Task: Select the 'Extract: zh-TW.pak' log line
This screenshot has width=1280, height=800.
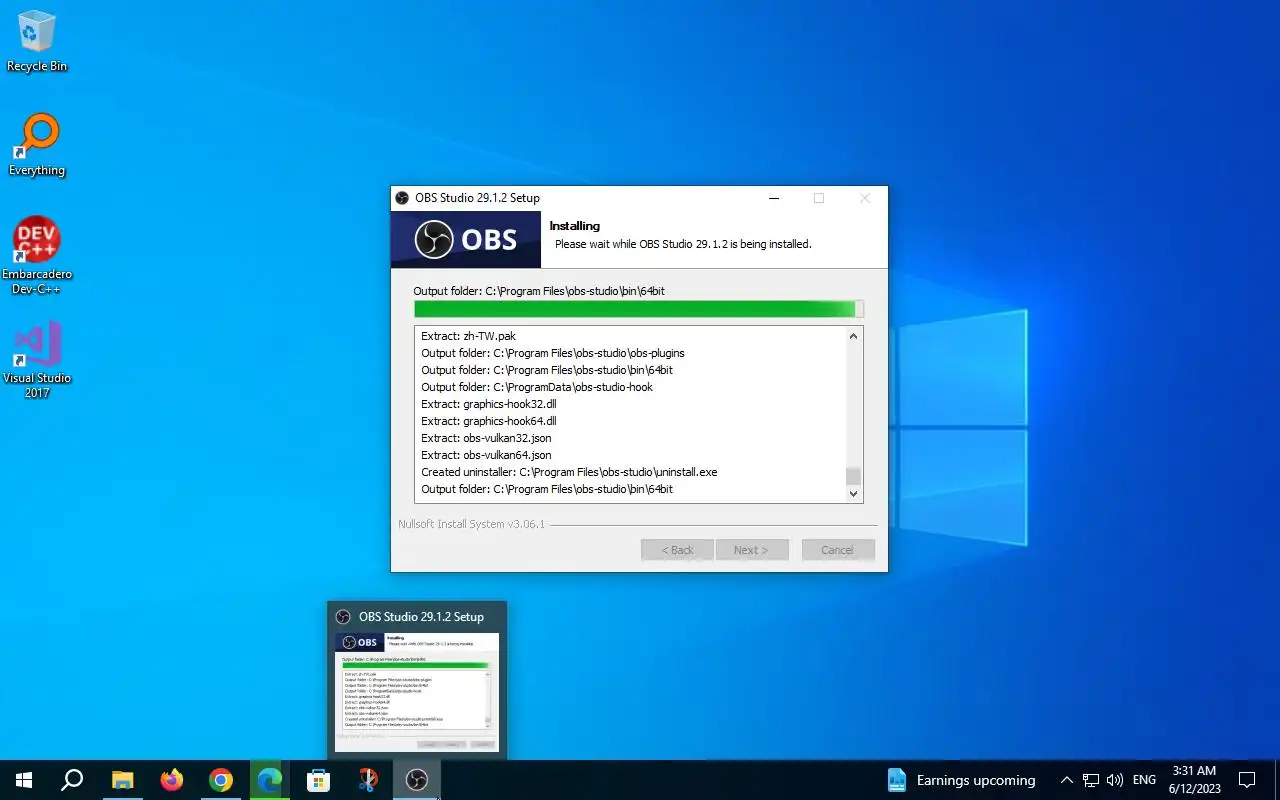Action: click(x=469, y=336)
